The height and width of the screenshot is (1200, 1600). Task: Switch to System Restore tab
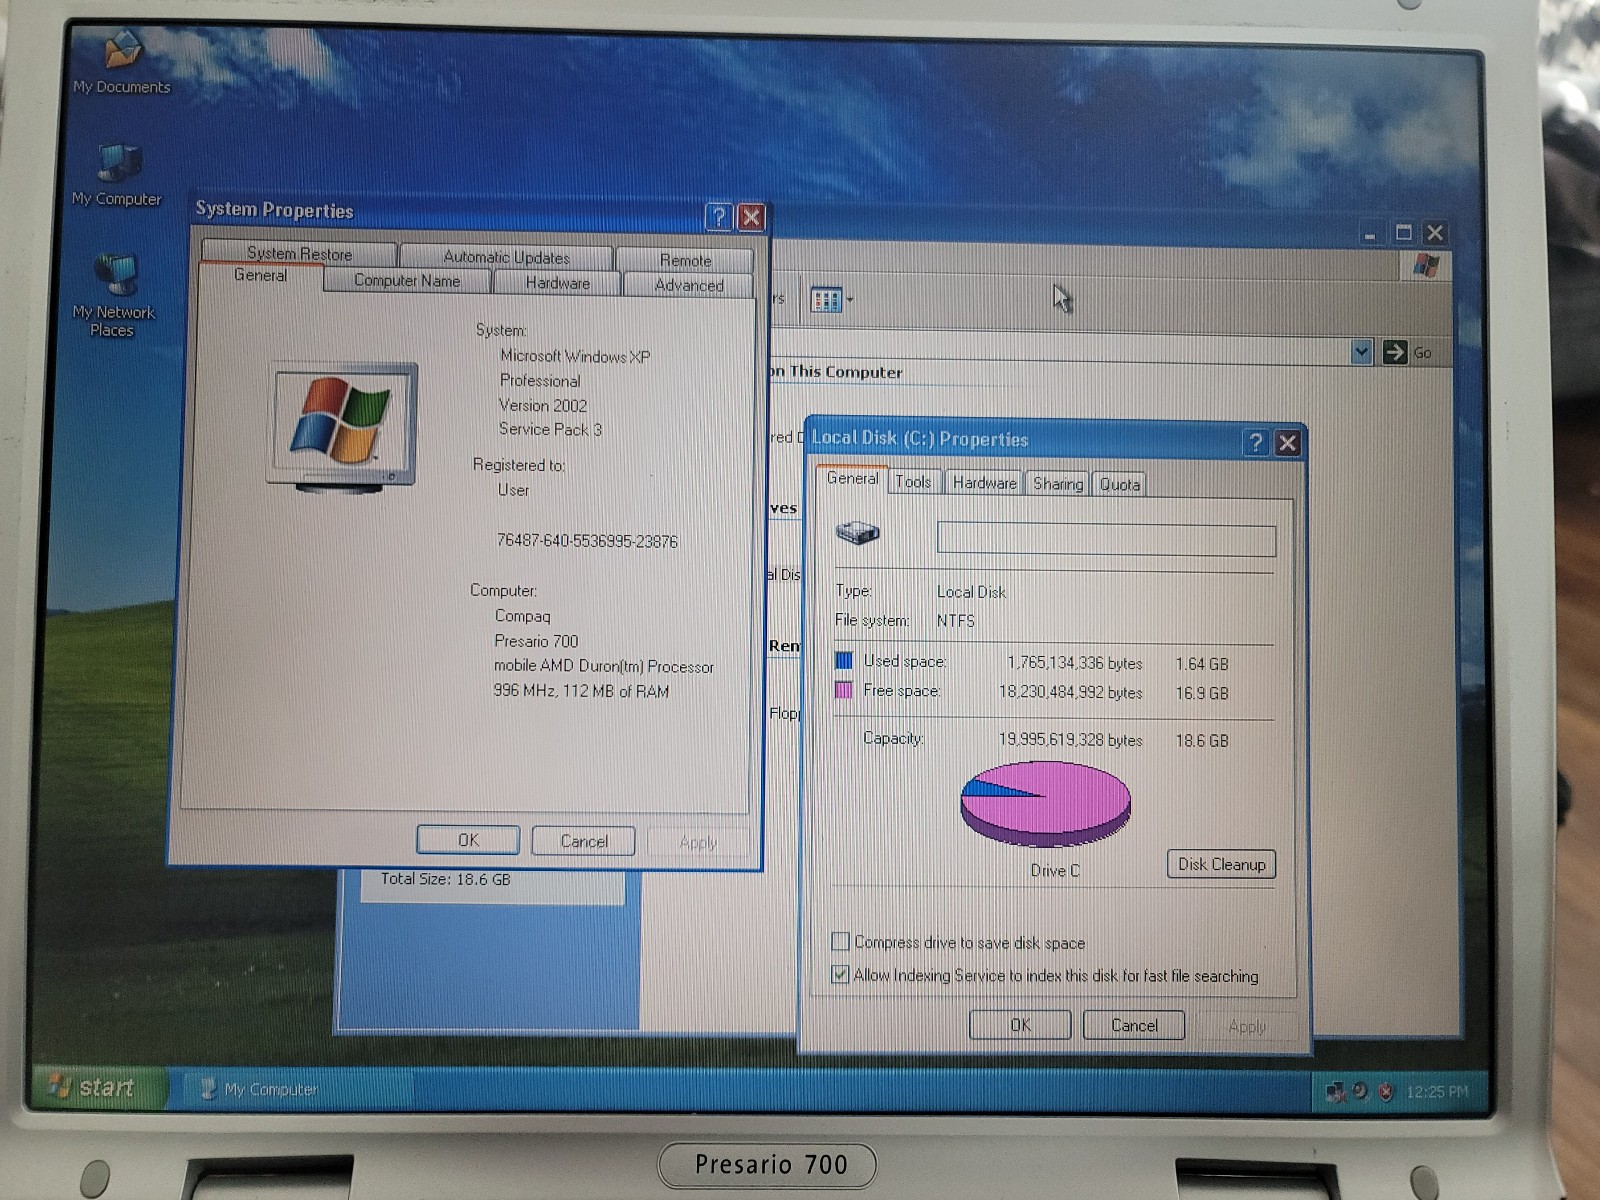299,253
